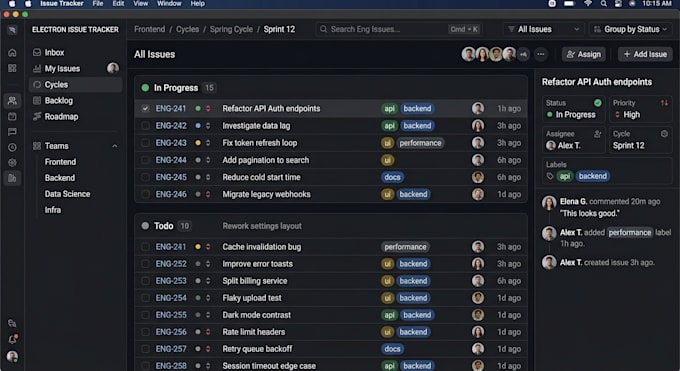This screenshot has width=680, height=371.
Task: Go to Inbox in the sidebar
Action: (75, 53)
